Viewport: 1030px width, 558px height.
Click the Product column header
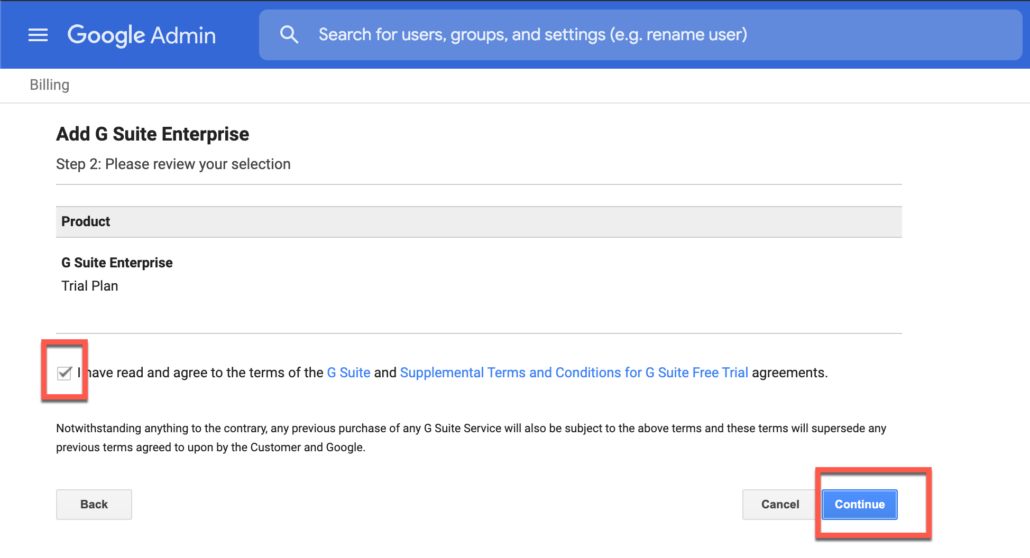479,221
